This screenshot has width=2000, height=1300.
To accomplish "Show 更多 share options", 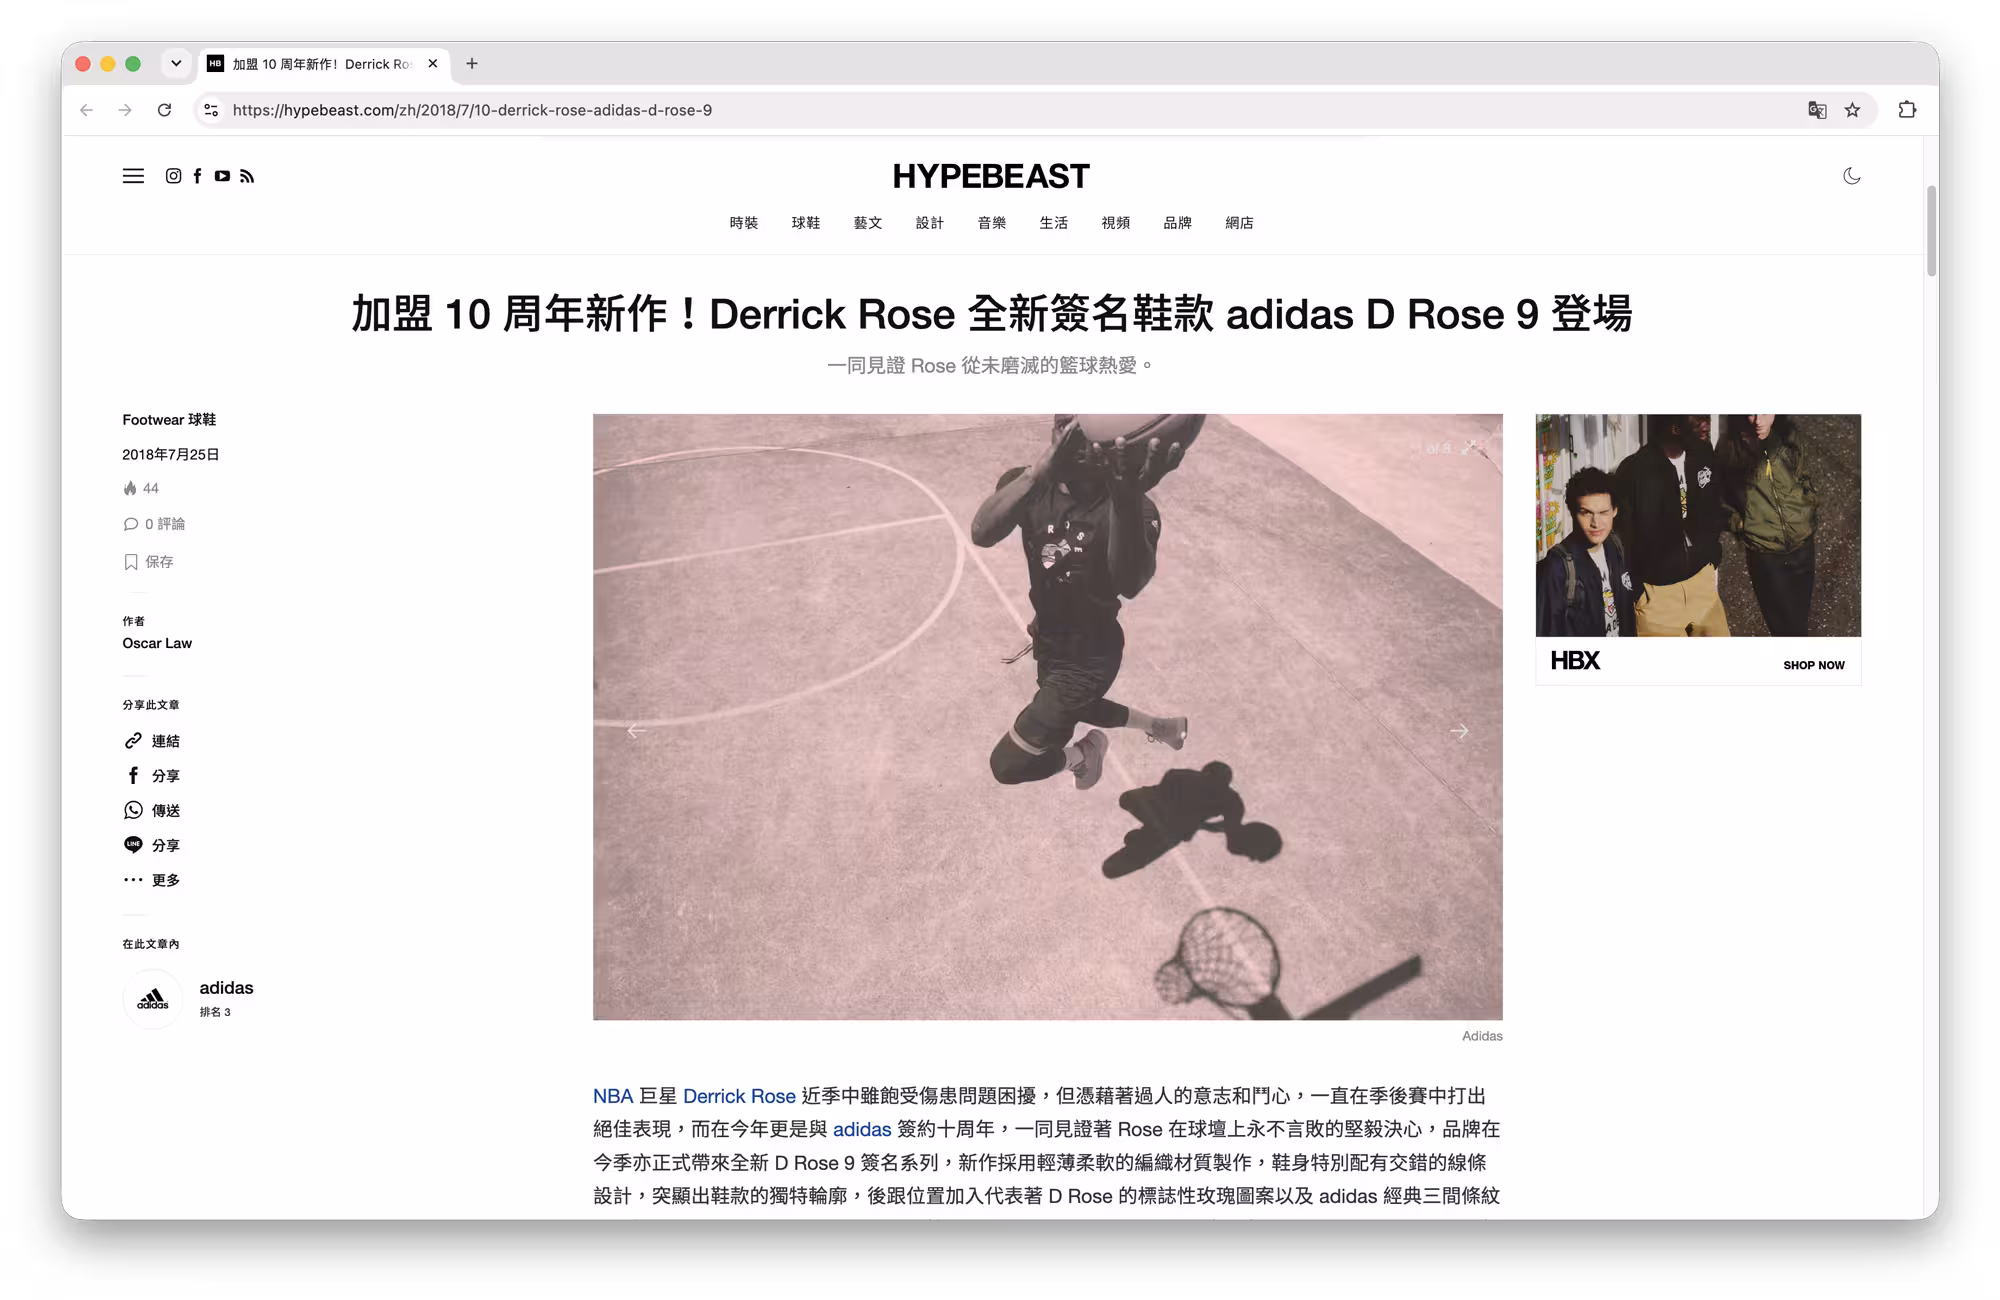I will coord(152,880).
